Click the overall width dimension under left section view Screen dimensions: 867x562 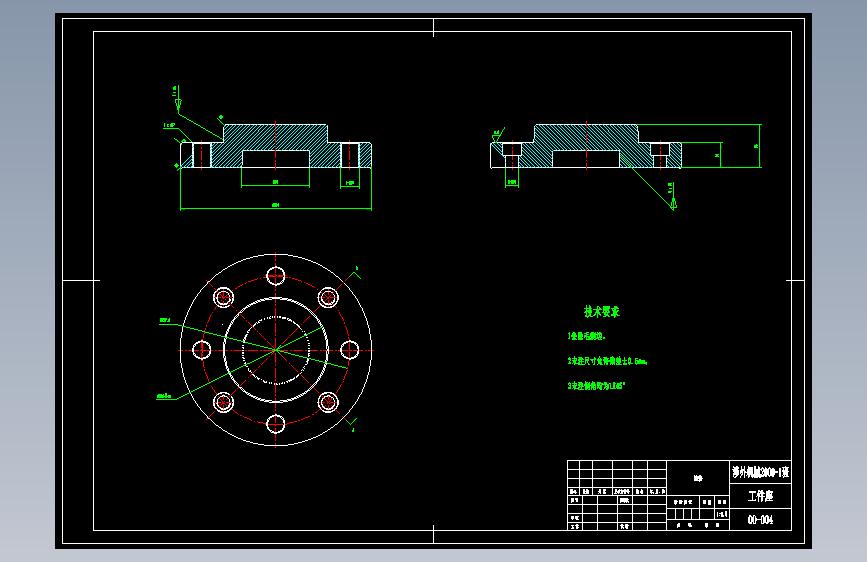[x=276, y=206]
